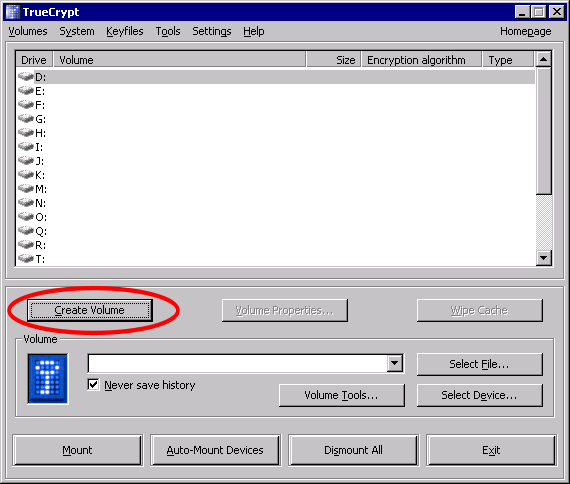Click the drive icon next to J:

26,161
